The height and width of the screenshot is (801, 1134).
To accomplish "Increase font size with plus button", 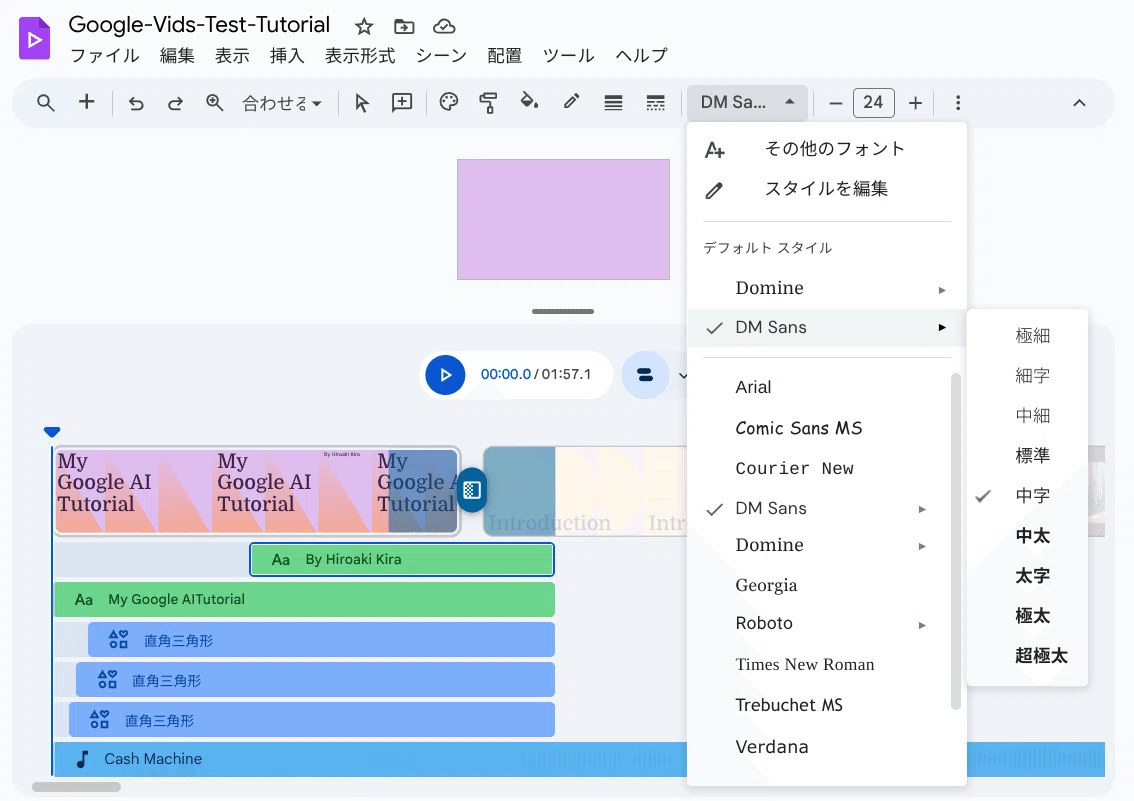I will 916,103.
